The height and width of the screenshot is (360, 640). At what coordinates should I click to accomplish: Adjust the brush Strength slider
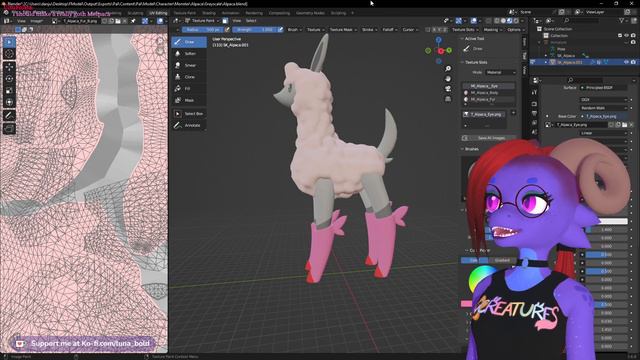coord(255,30)
